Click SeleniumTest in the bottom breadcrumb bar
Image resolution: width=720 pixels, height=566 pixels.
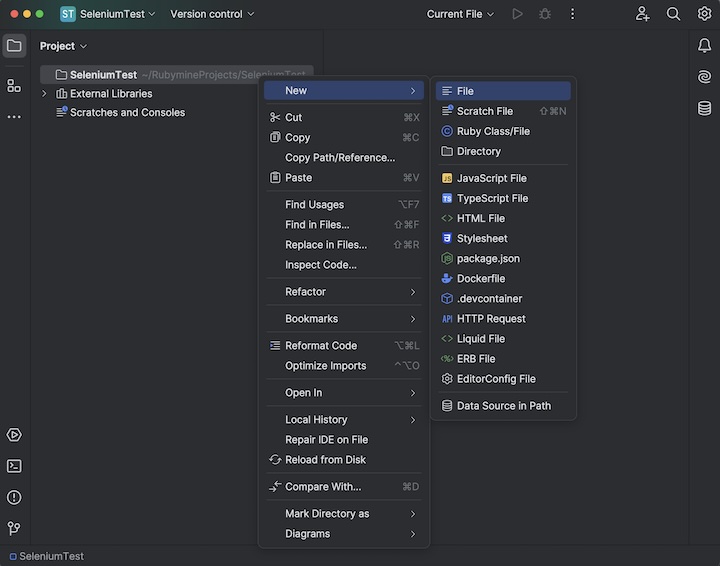51,556
